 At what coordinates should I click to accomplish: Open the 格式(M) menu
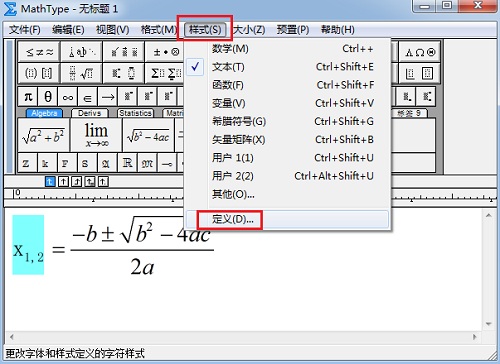(x=159, y=30)
